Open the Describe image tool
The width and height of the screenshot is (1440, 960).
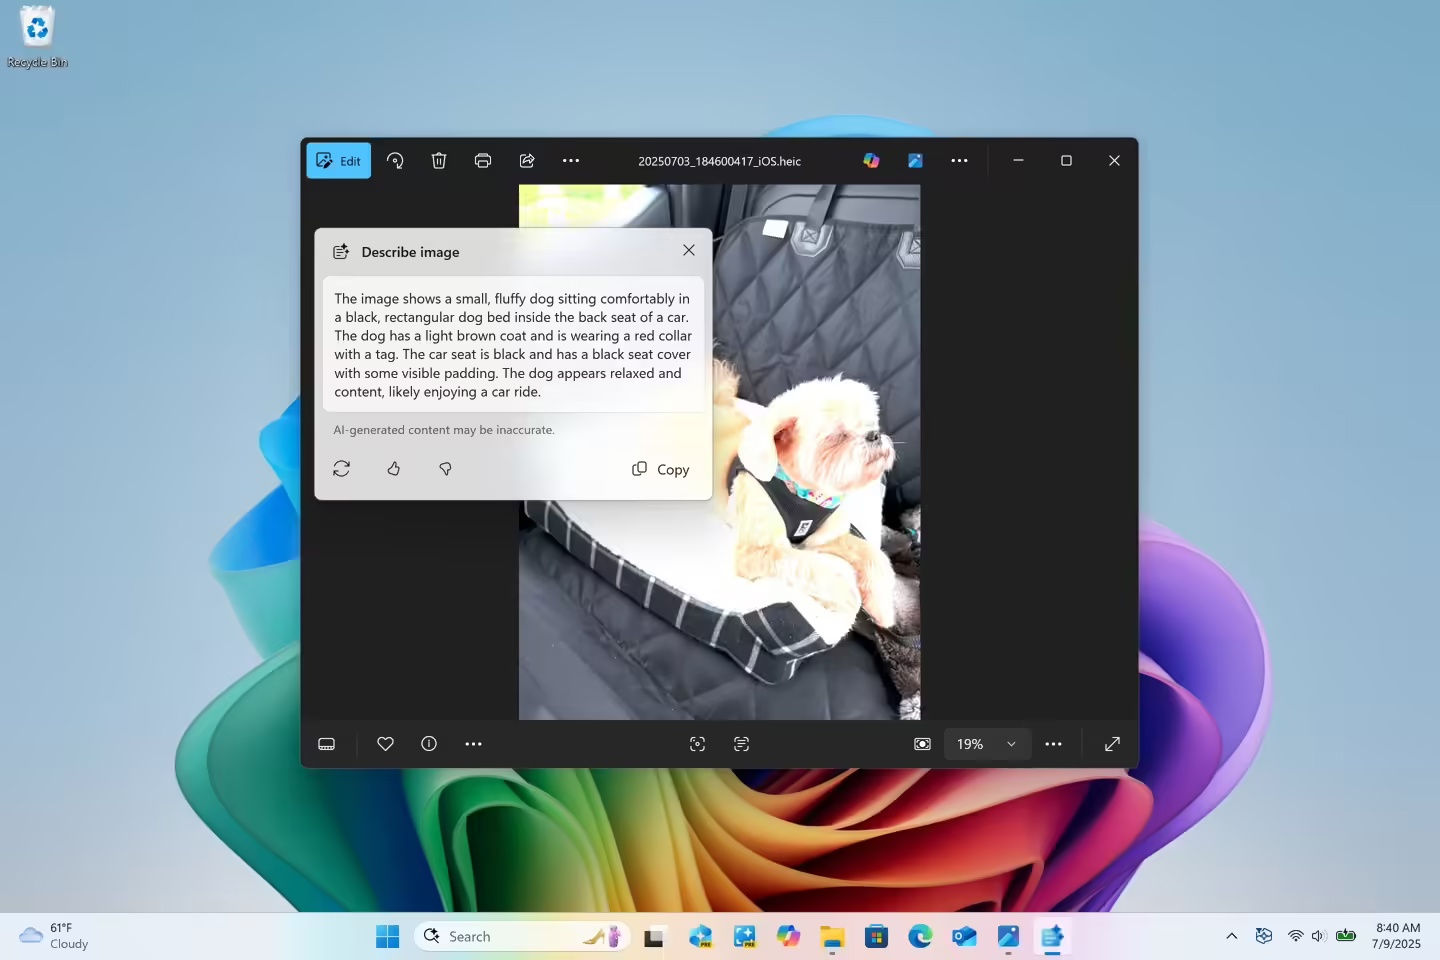click(742, 744)
